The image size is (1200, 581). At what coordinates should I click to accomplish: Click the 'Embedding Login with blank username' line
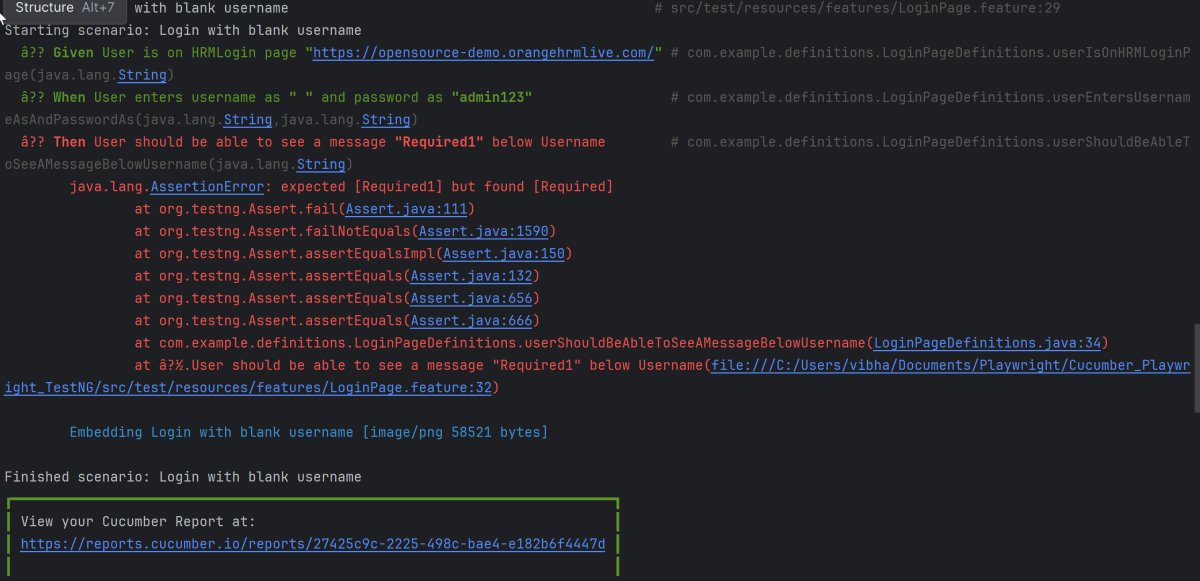coord(308,432)
